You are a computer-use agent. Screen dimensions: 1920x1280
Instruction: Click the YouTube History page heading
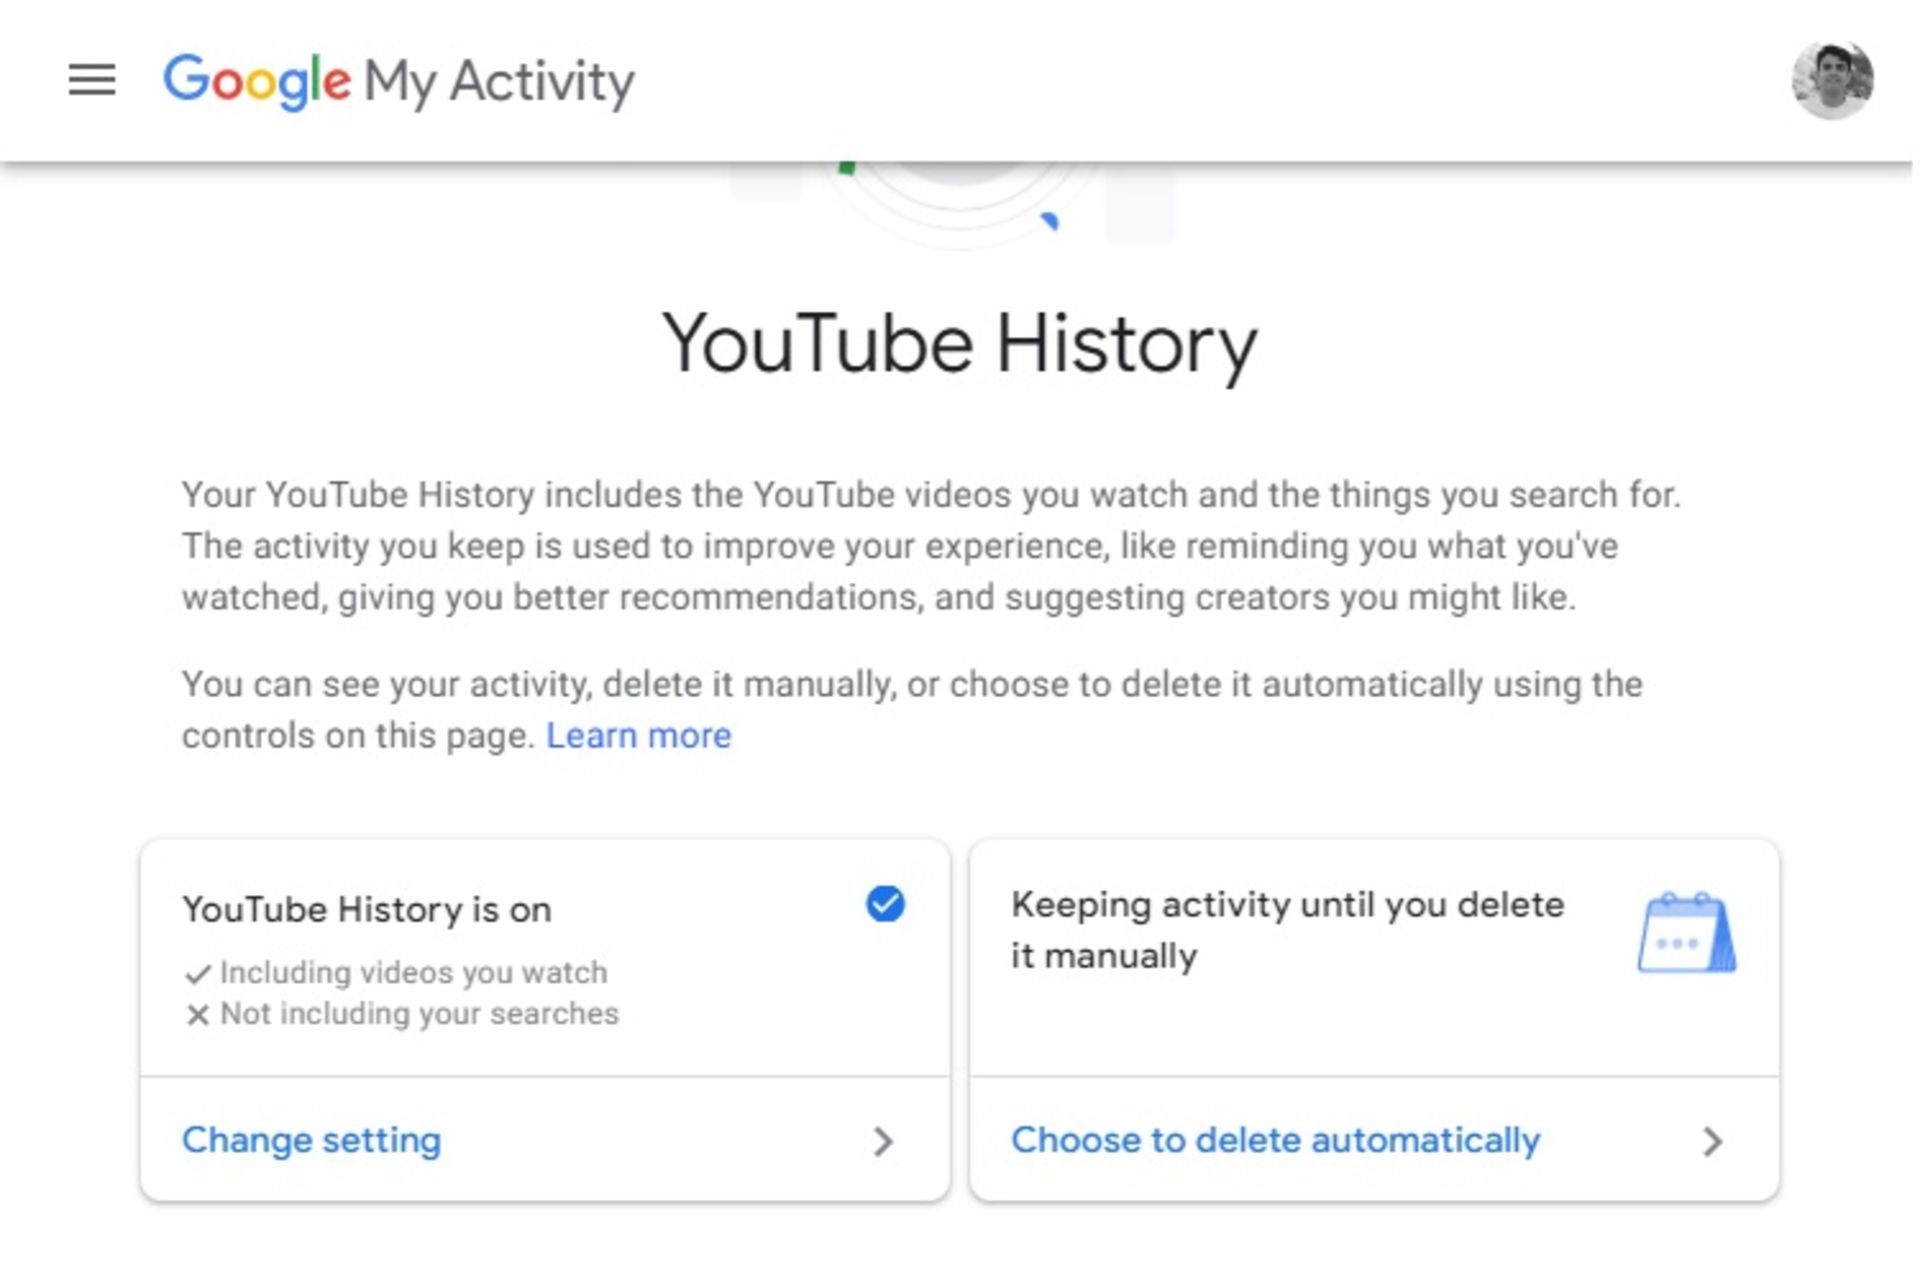coord(960,344)
